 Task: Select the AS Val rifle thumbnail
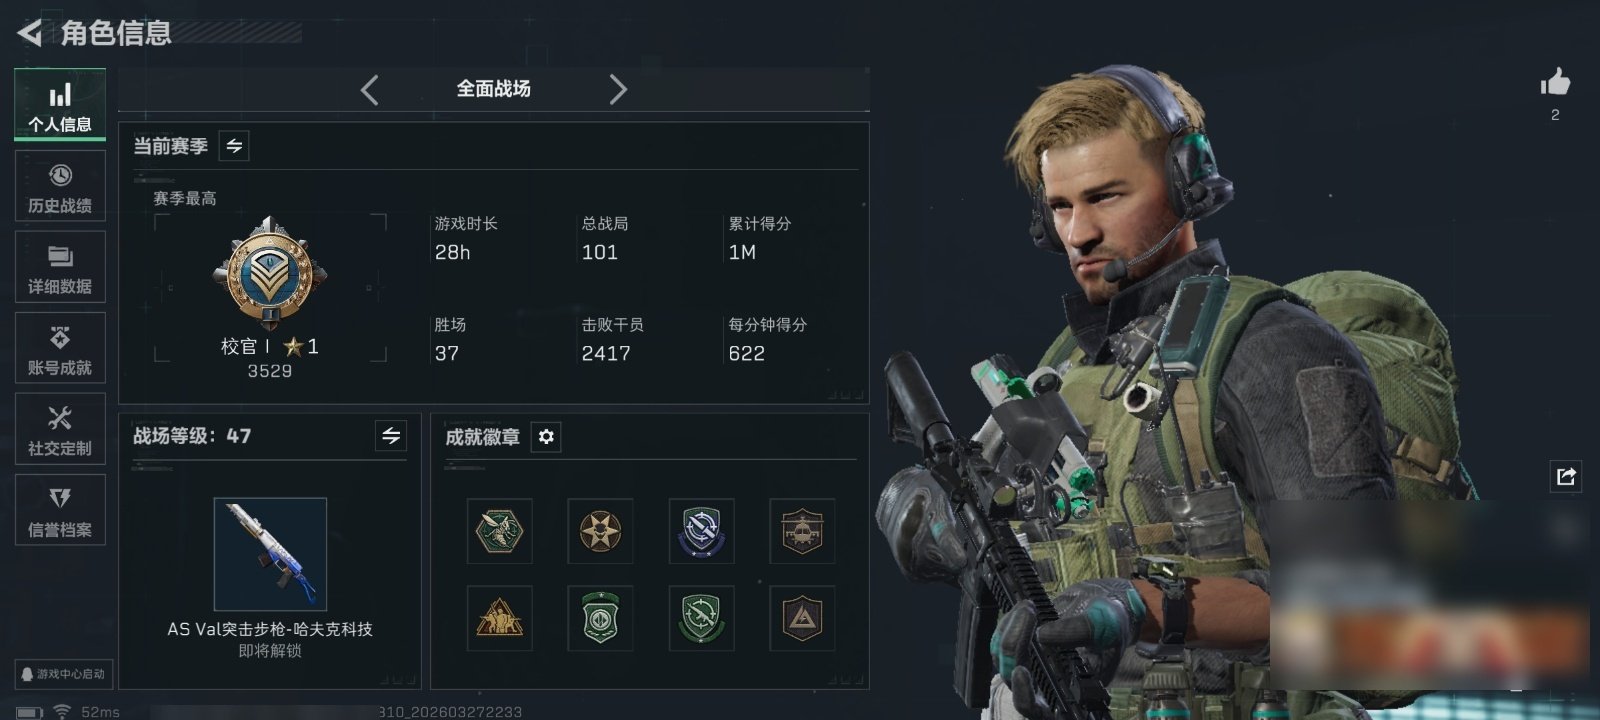point(270,554)
